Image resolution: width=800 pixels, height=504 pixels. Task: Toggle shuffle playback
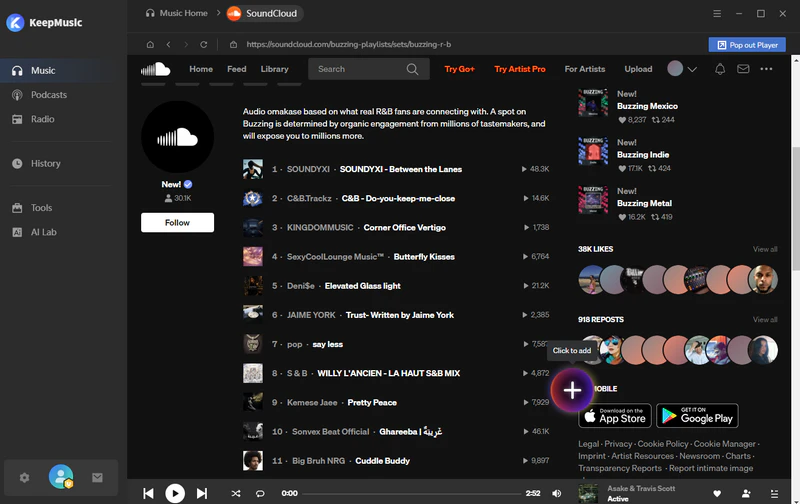pos(236,493)
